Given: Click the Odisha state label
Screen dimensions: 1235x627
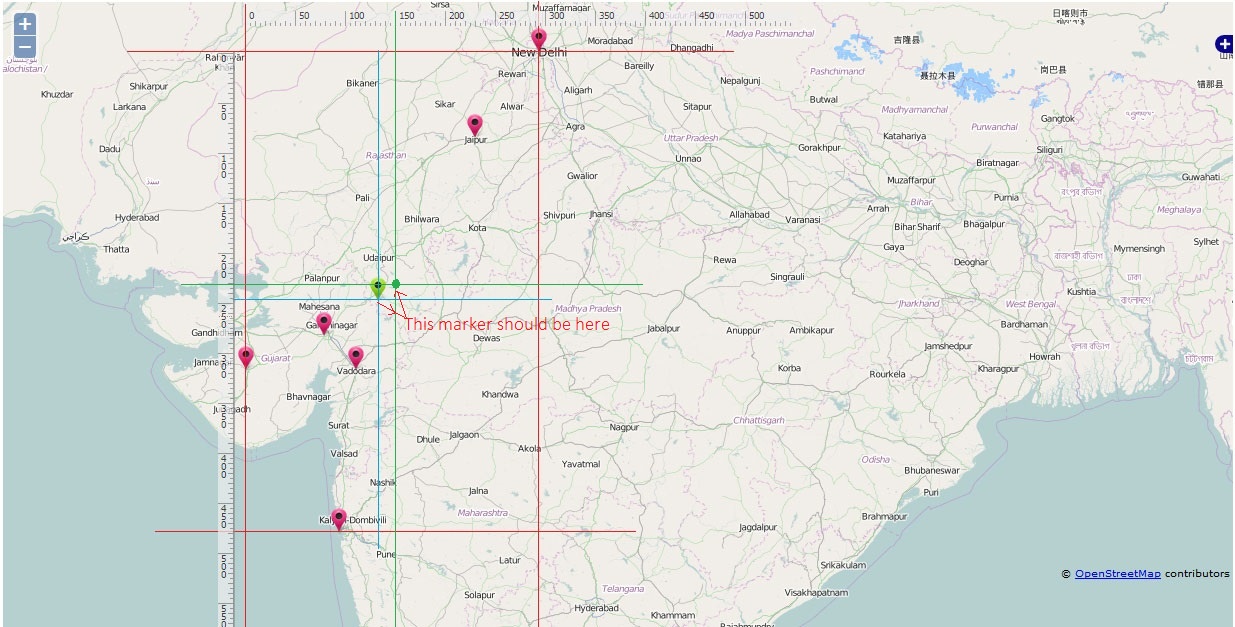Looking at the screenshot, I should [x=875, y=460].
